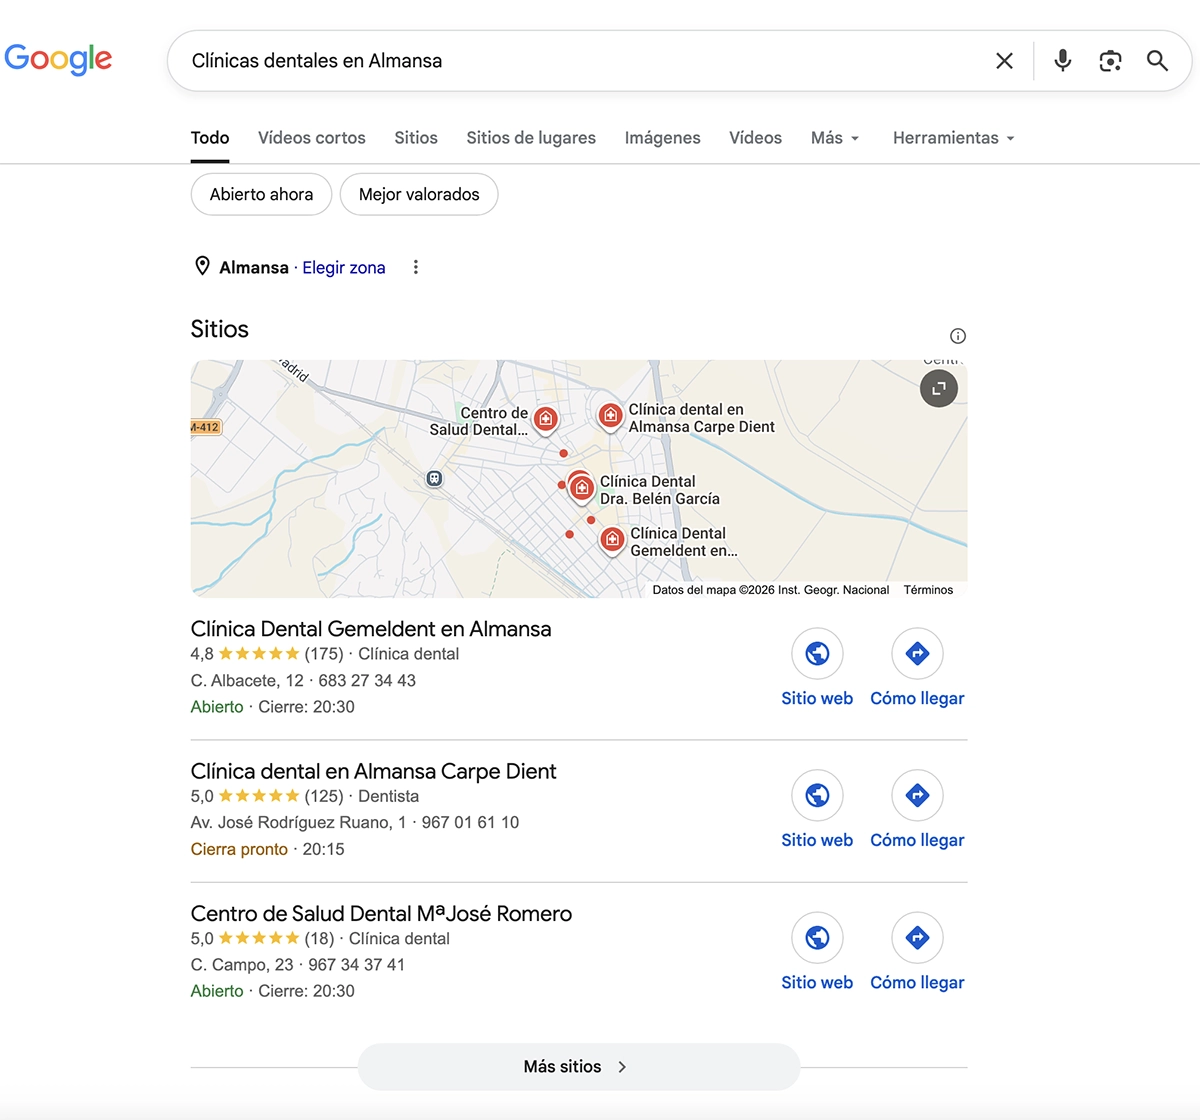Open the info icon beside Sitios heading
The height and width of the screenshot is (1120, 1200).
click(958, 336)
